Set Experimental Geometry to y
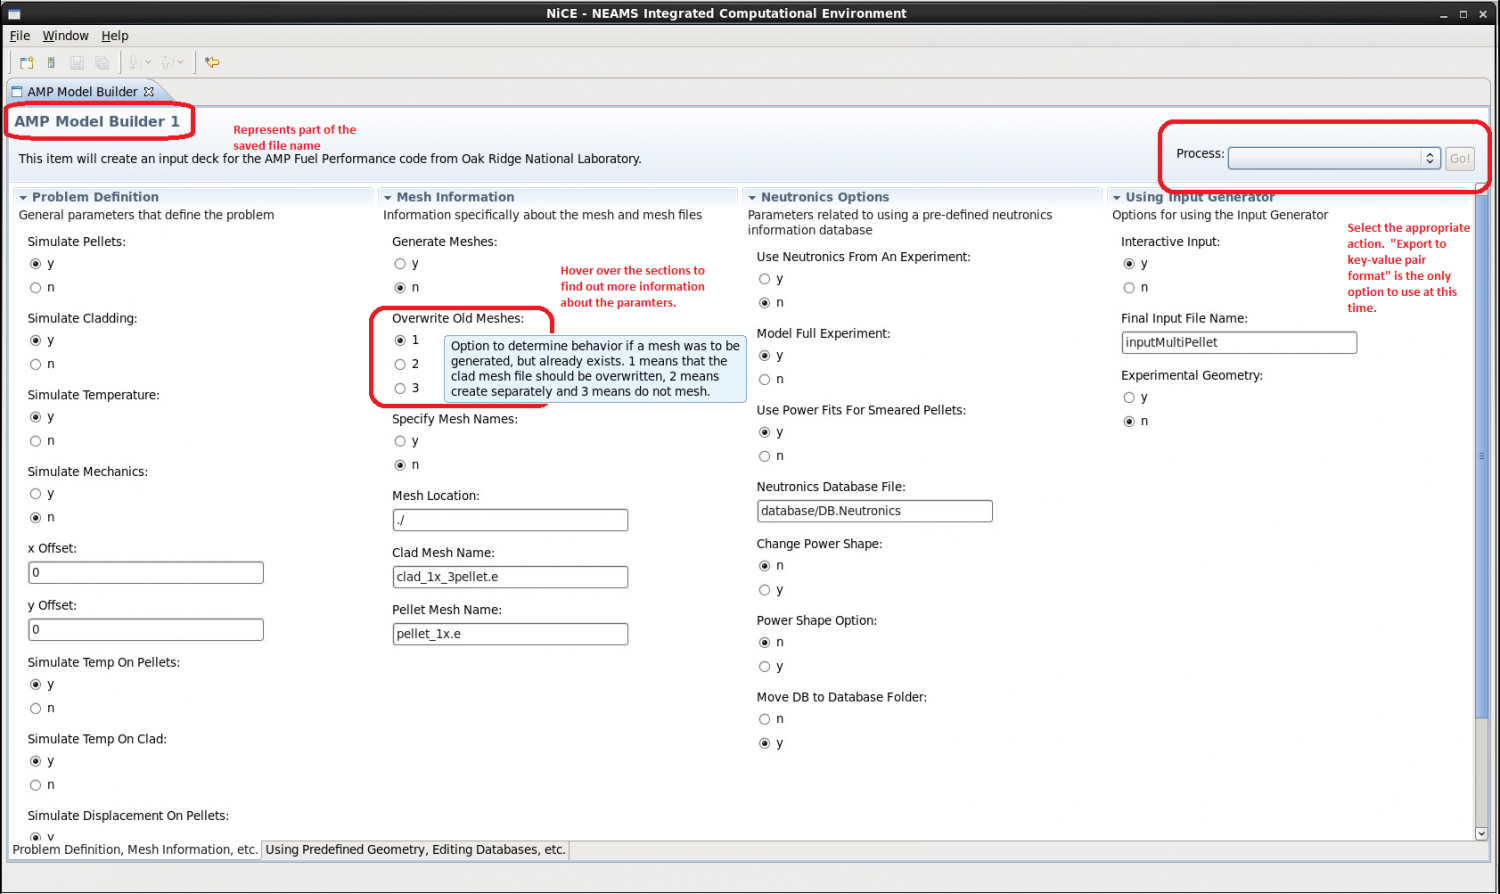1500x894 pixels. pyautogui.click(x=1129, y=398)
